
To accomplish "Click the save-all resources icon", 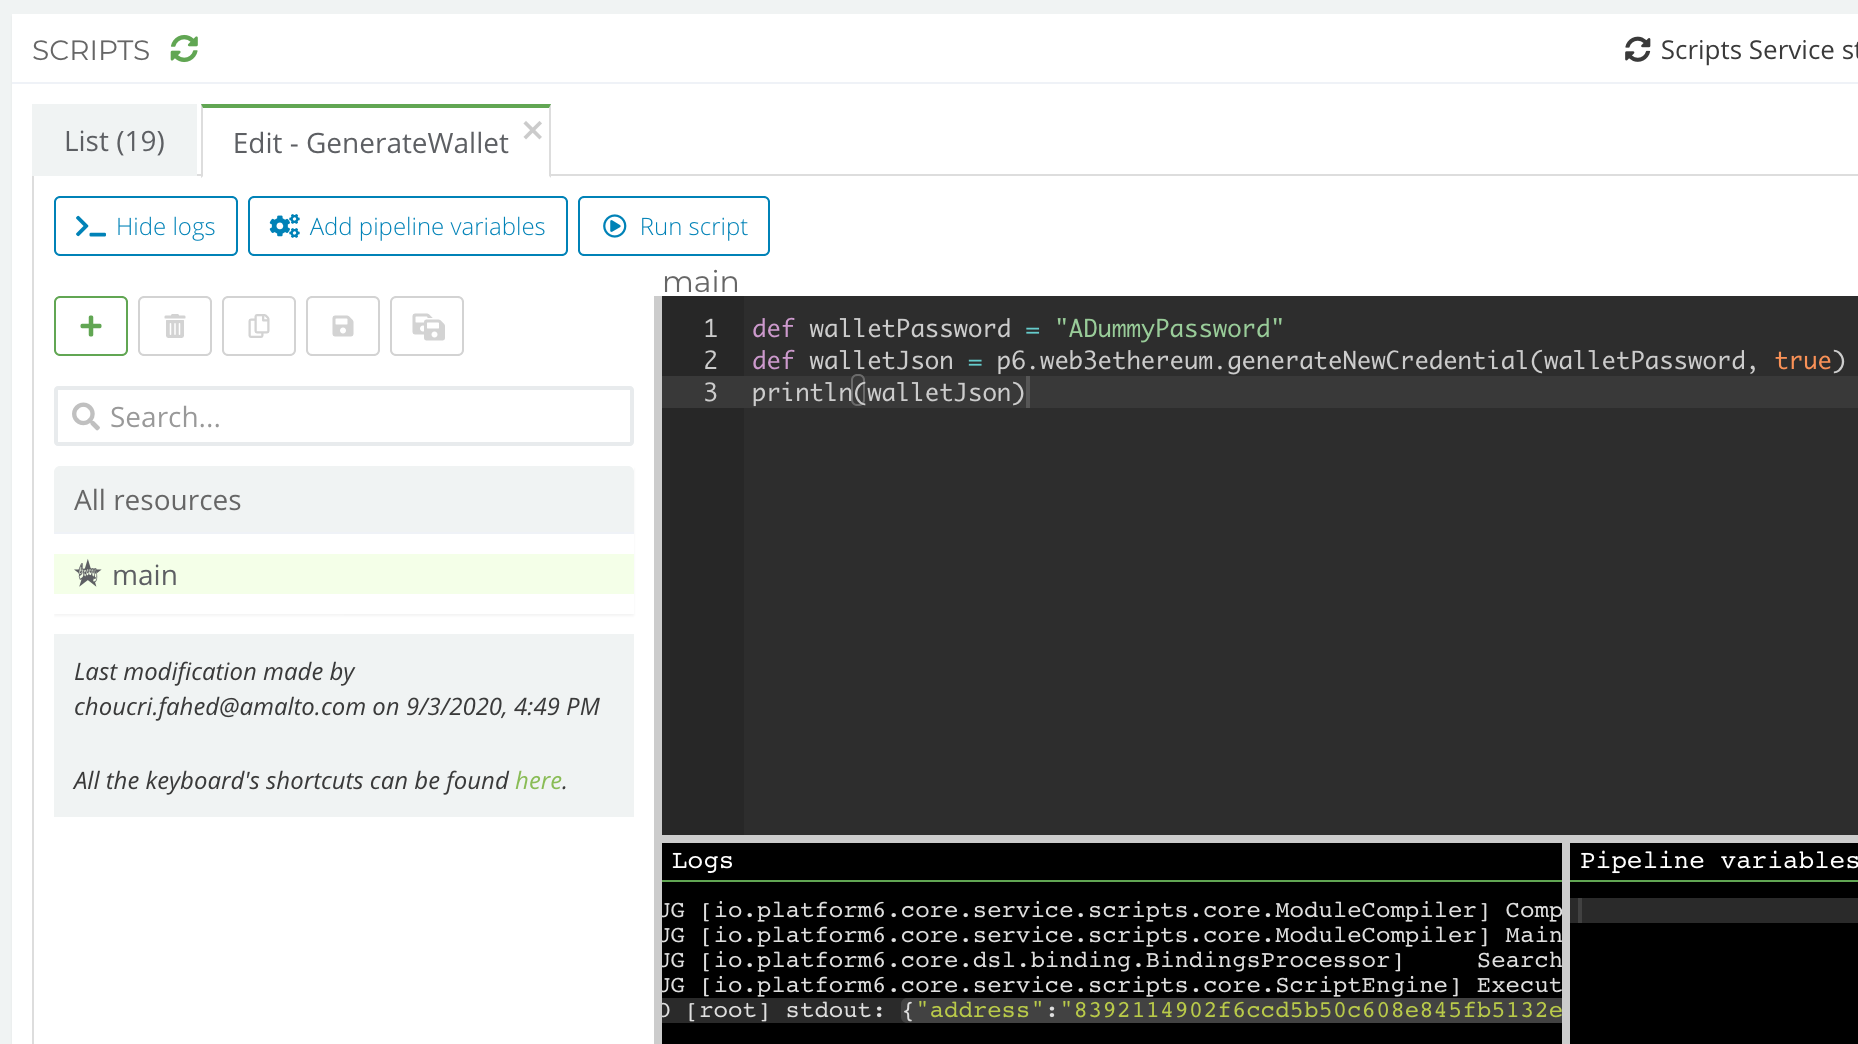I will tap(426, 326).
